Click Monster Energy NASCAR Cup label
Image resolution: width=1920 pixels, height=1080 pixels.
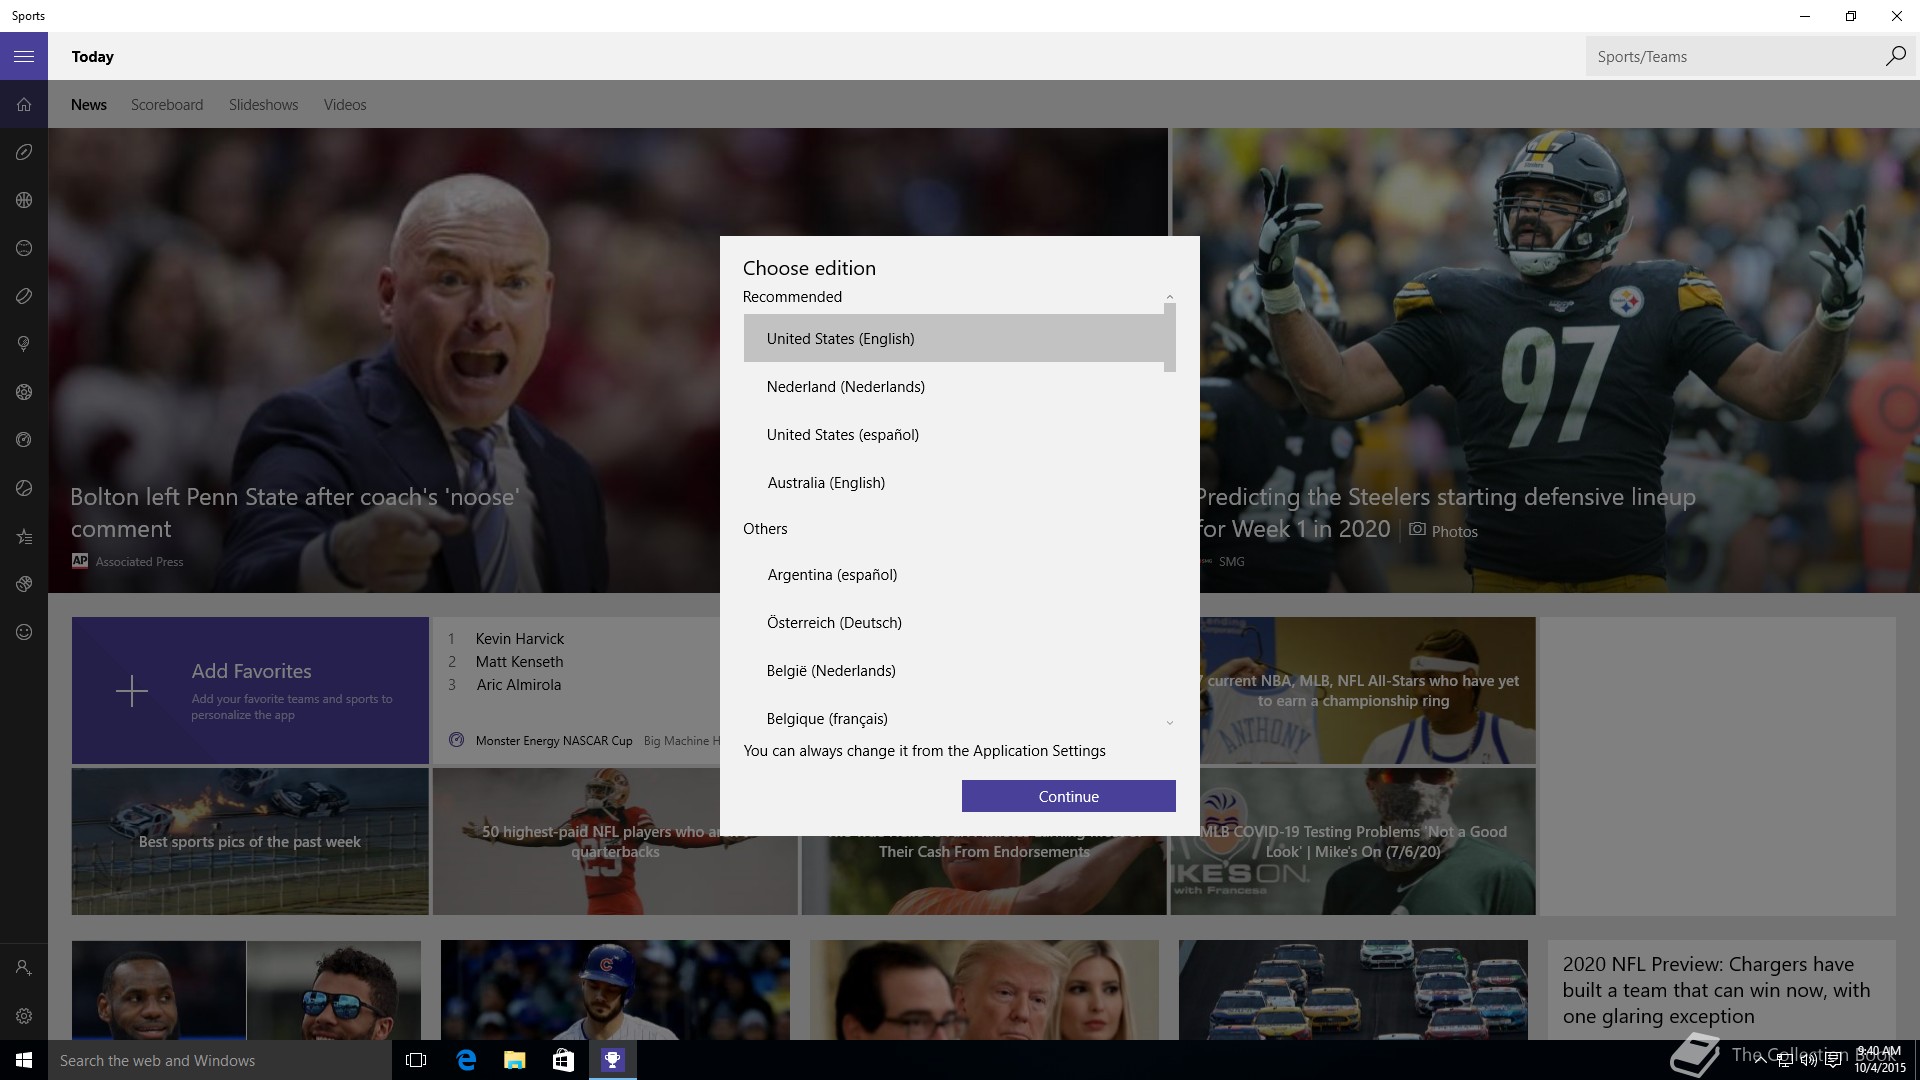pos(554,740)
